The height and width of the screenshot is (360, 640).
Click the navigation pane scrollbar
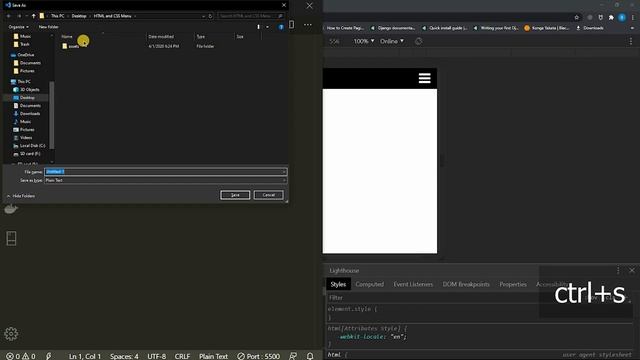coord(51,115)
